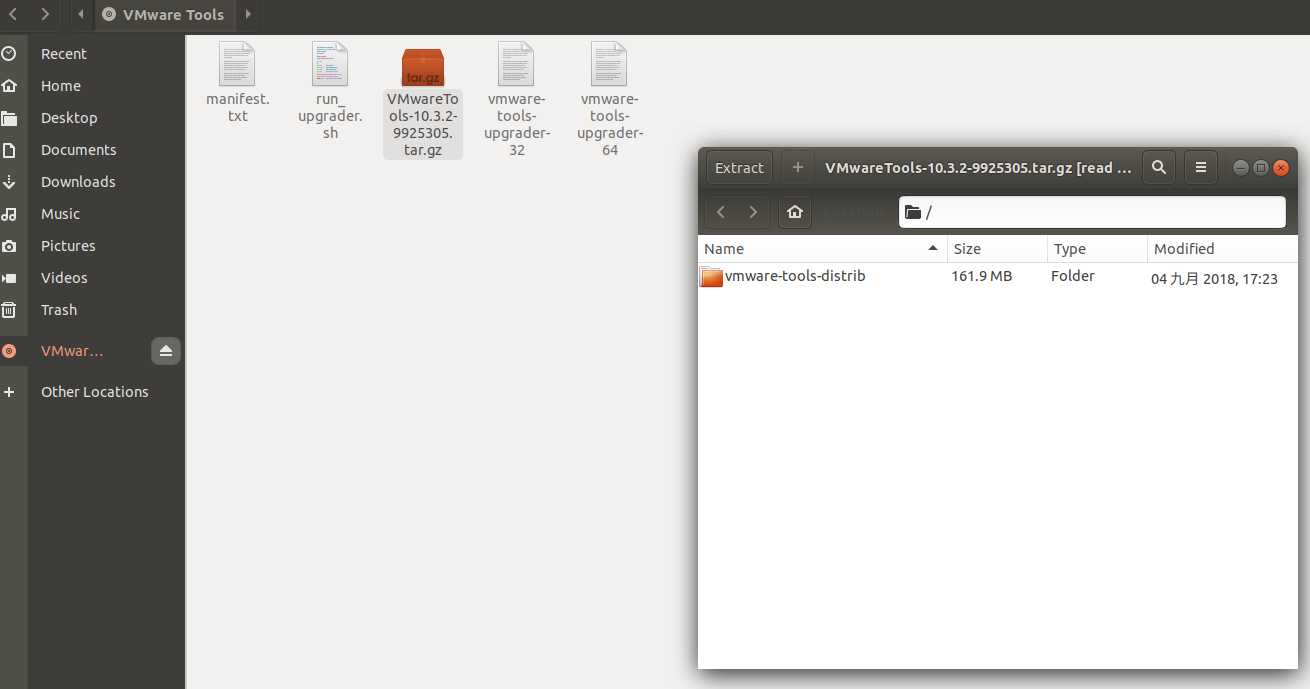Viewport: 1310px width, 689px height.
Task: Sort archive by Name column
Action: (x=822, y=249)
